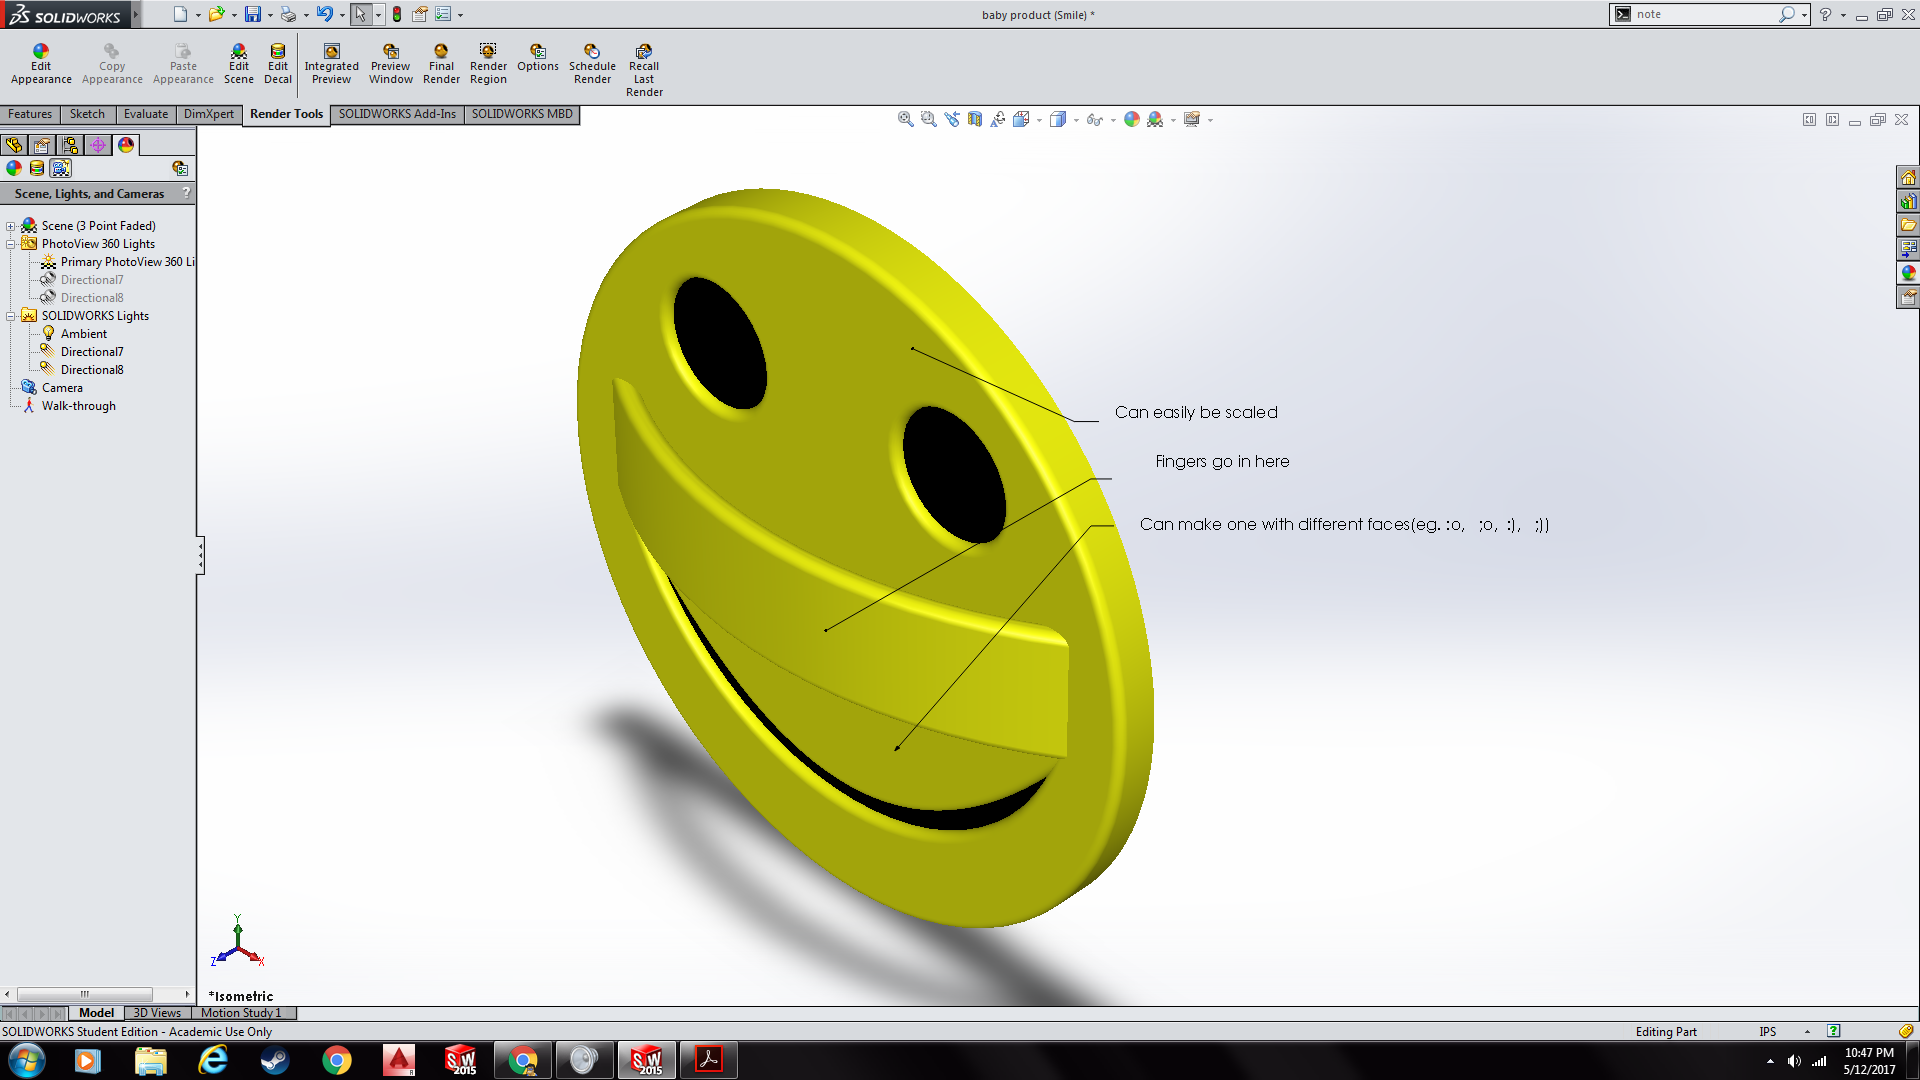Open Steam from the Windows taskbar
1920x1080 pixels.
tap(274, 1060)
